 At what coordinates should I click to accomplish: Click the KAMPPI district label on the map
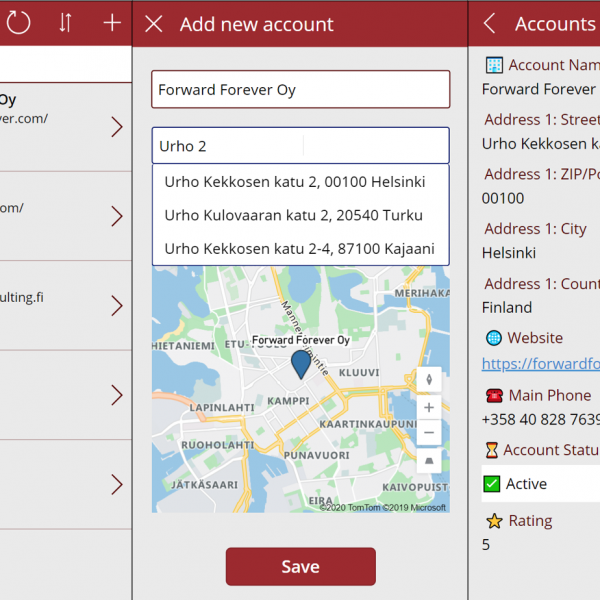click(288, 401)
